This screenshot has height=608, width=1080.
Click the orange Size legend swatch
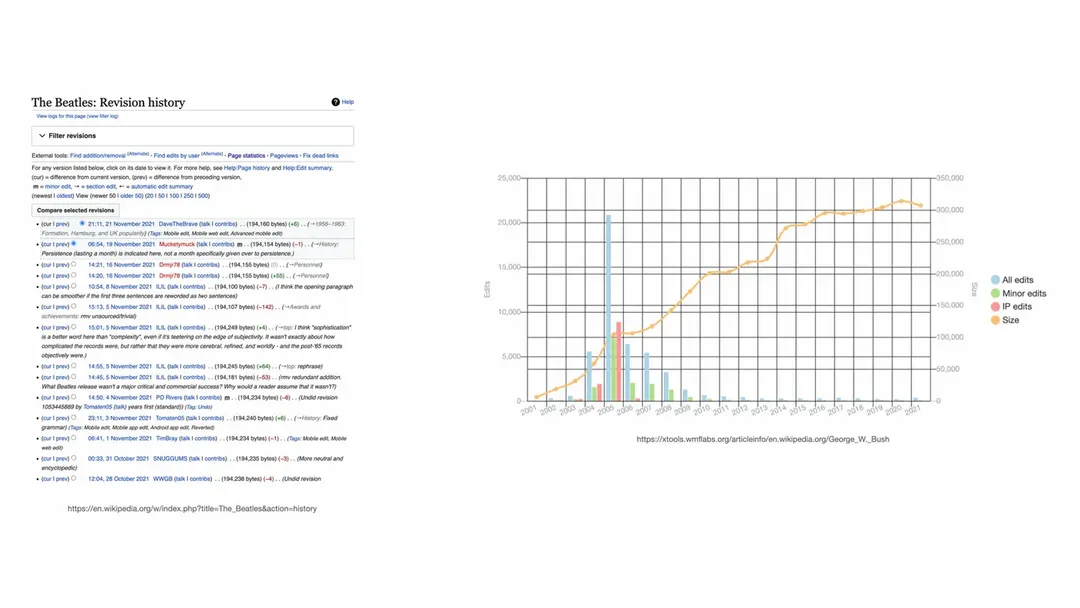(995, 320)
